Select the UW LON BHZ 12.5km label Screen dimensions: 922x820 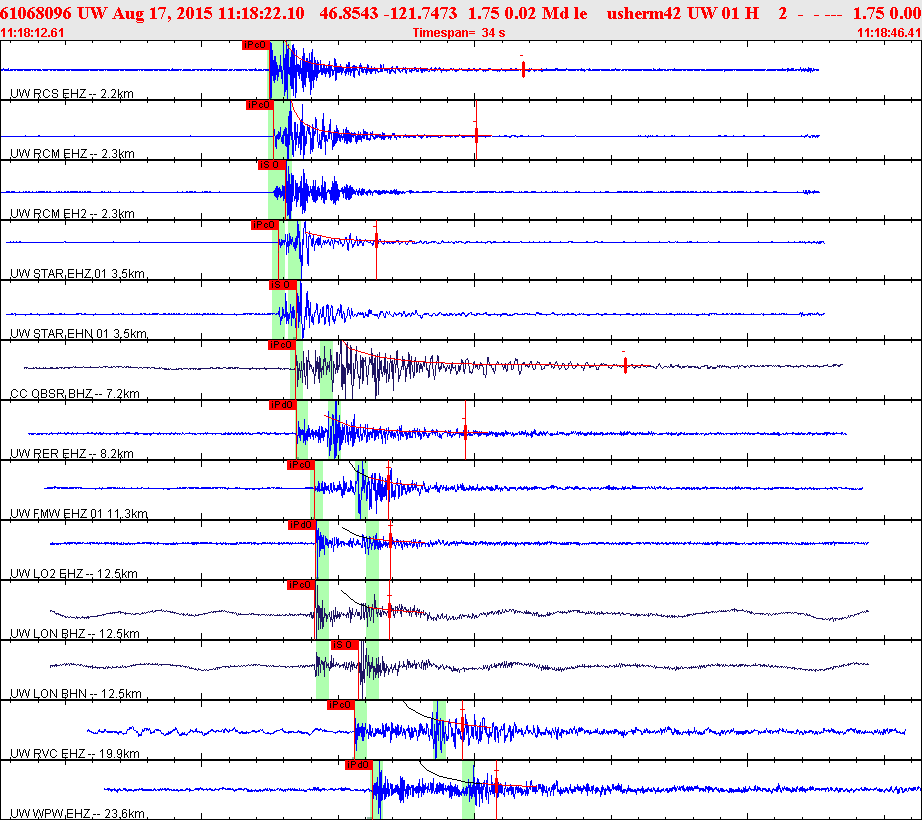75,633
